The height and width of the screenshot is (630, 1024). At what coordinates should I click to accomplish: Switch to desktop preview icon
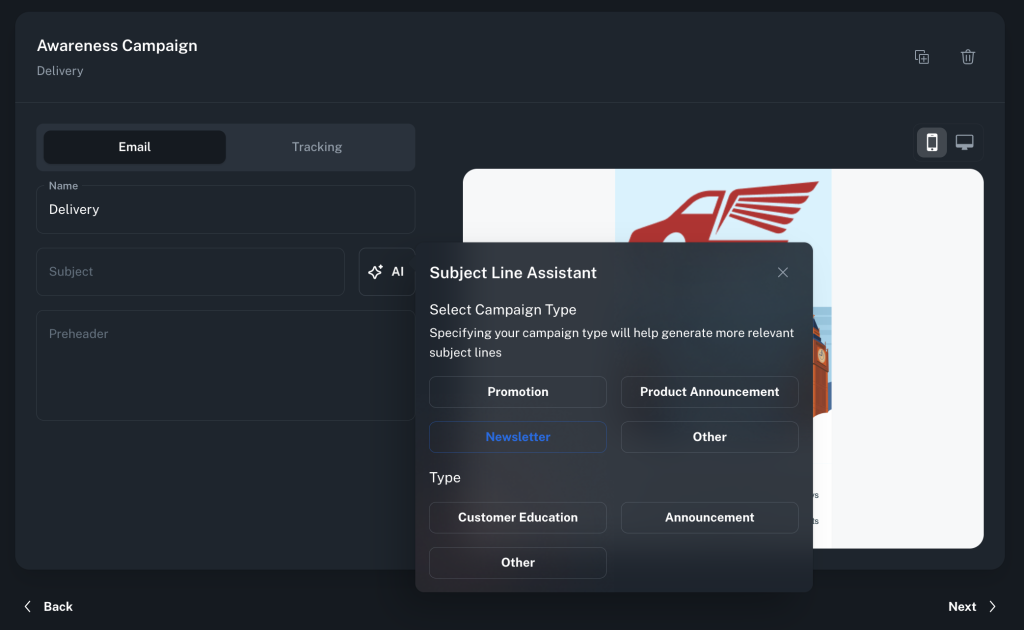(964, 142)
